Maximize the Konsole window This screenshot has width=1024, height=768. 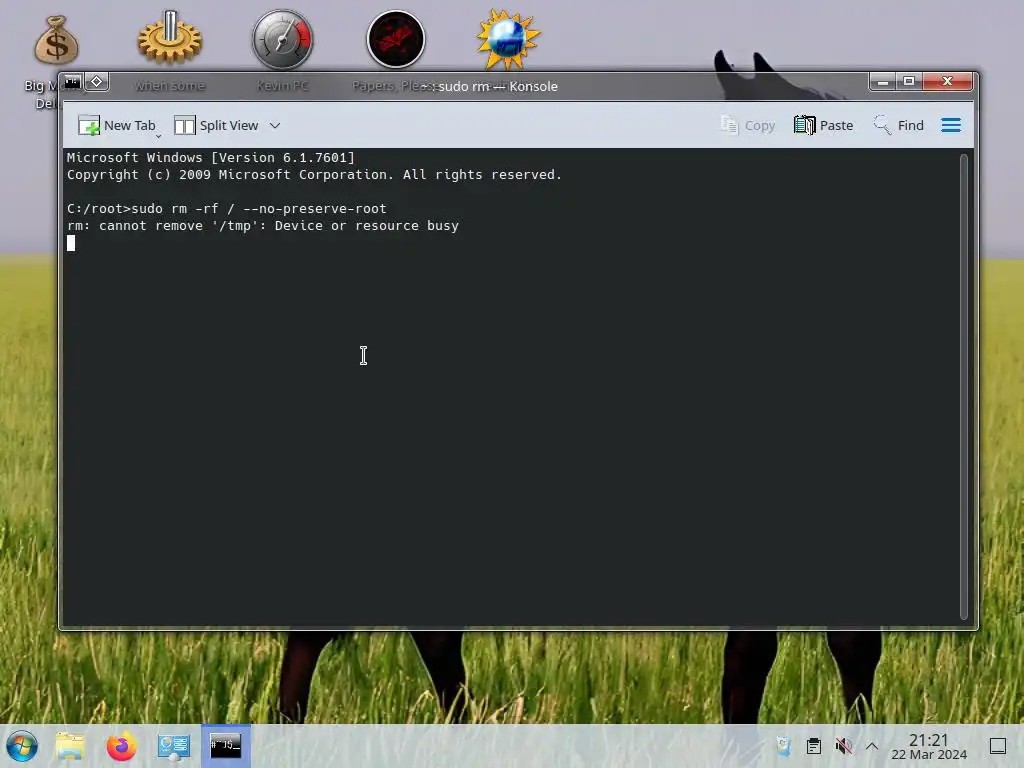(x=908, y=82)
